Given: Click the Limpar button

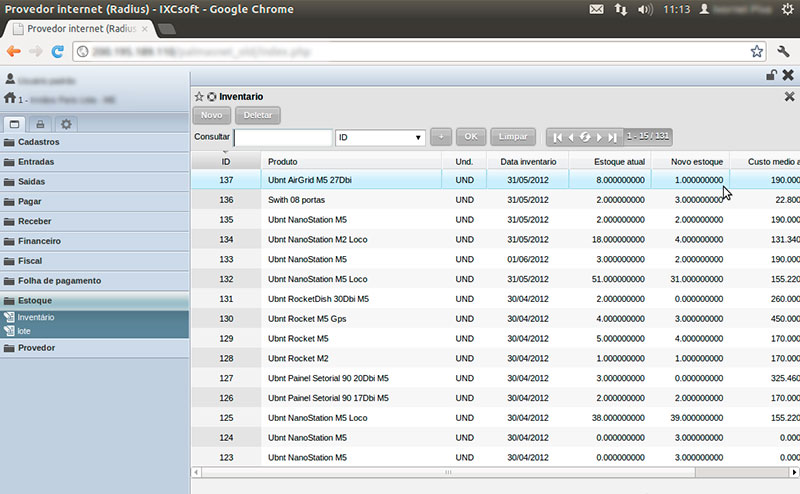Looking at the screenshot, I should point(513,137).
